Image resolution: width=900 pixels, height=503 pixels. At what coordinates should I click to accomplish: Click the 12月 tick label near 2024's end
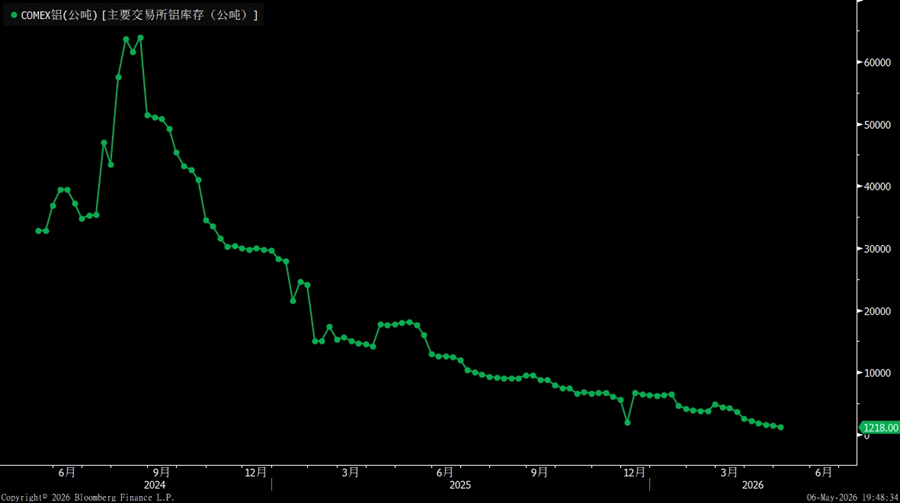tap(256, 472)
